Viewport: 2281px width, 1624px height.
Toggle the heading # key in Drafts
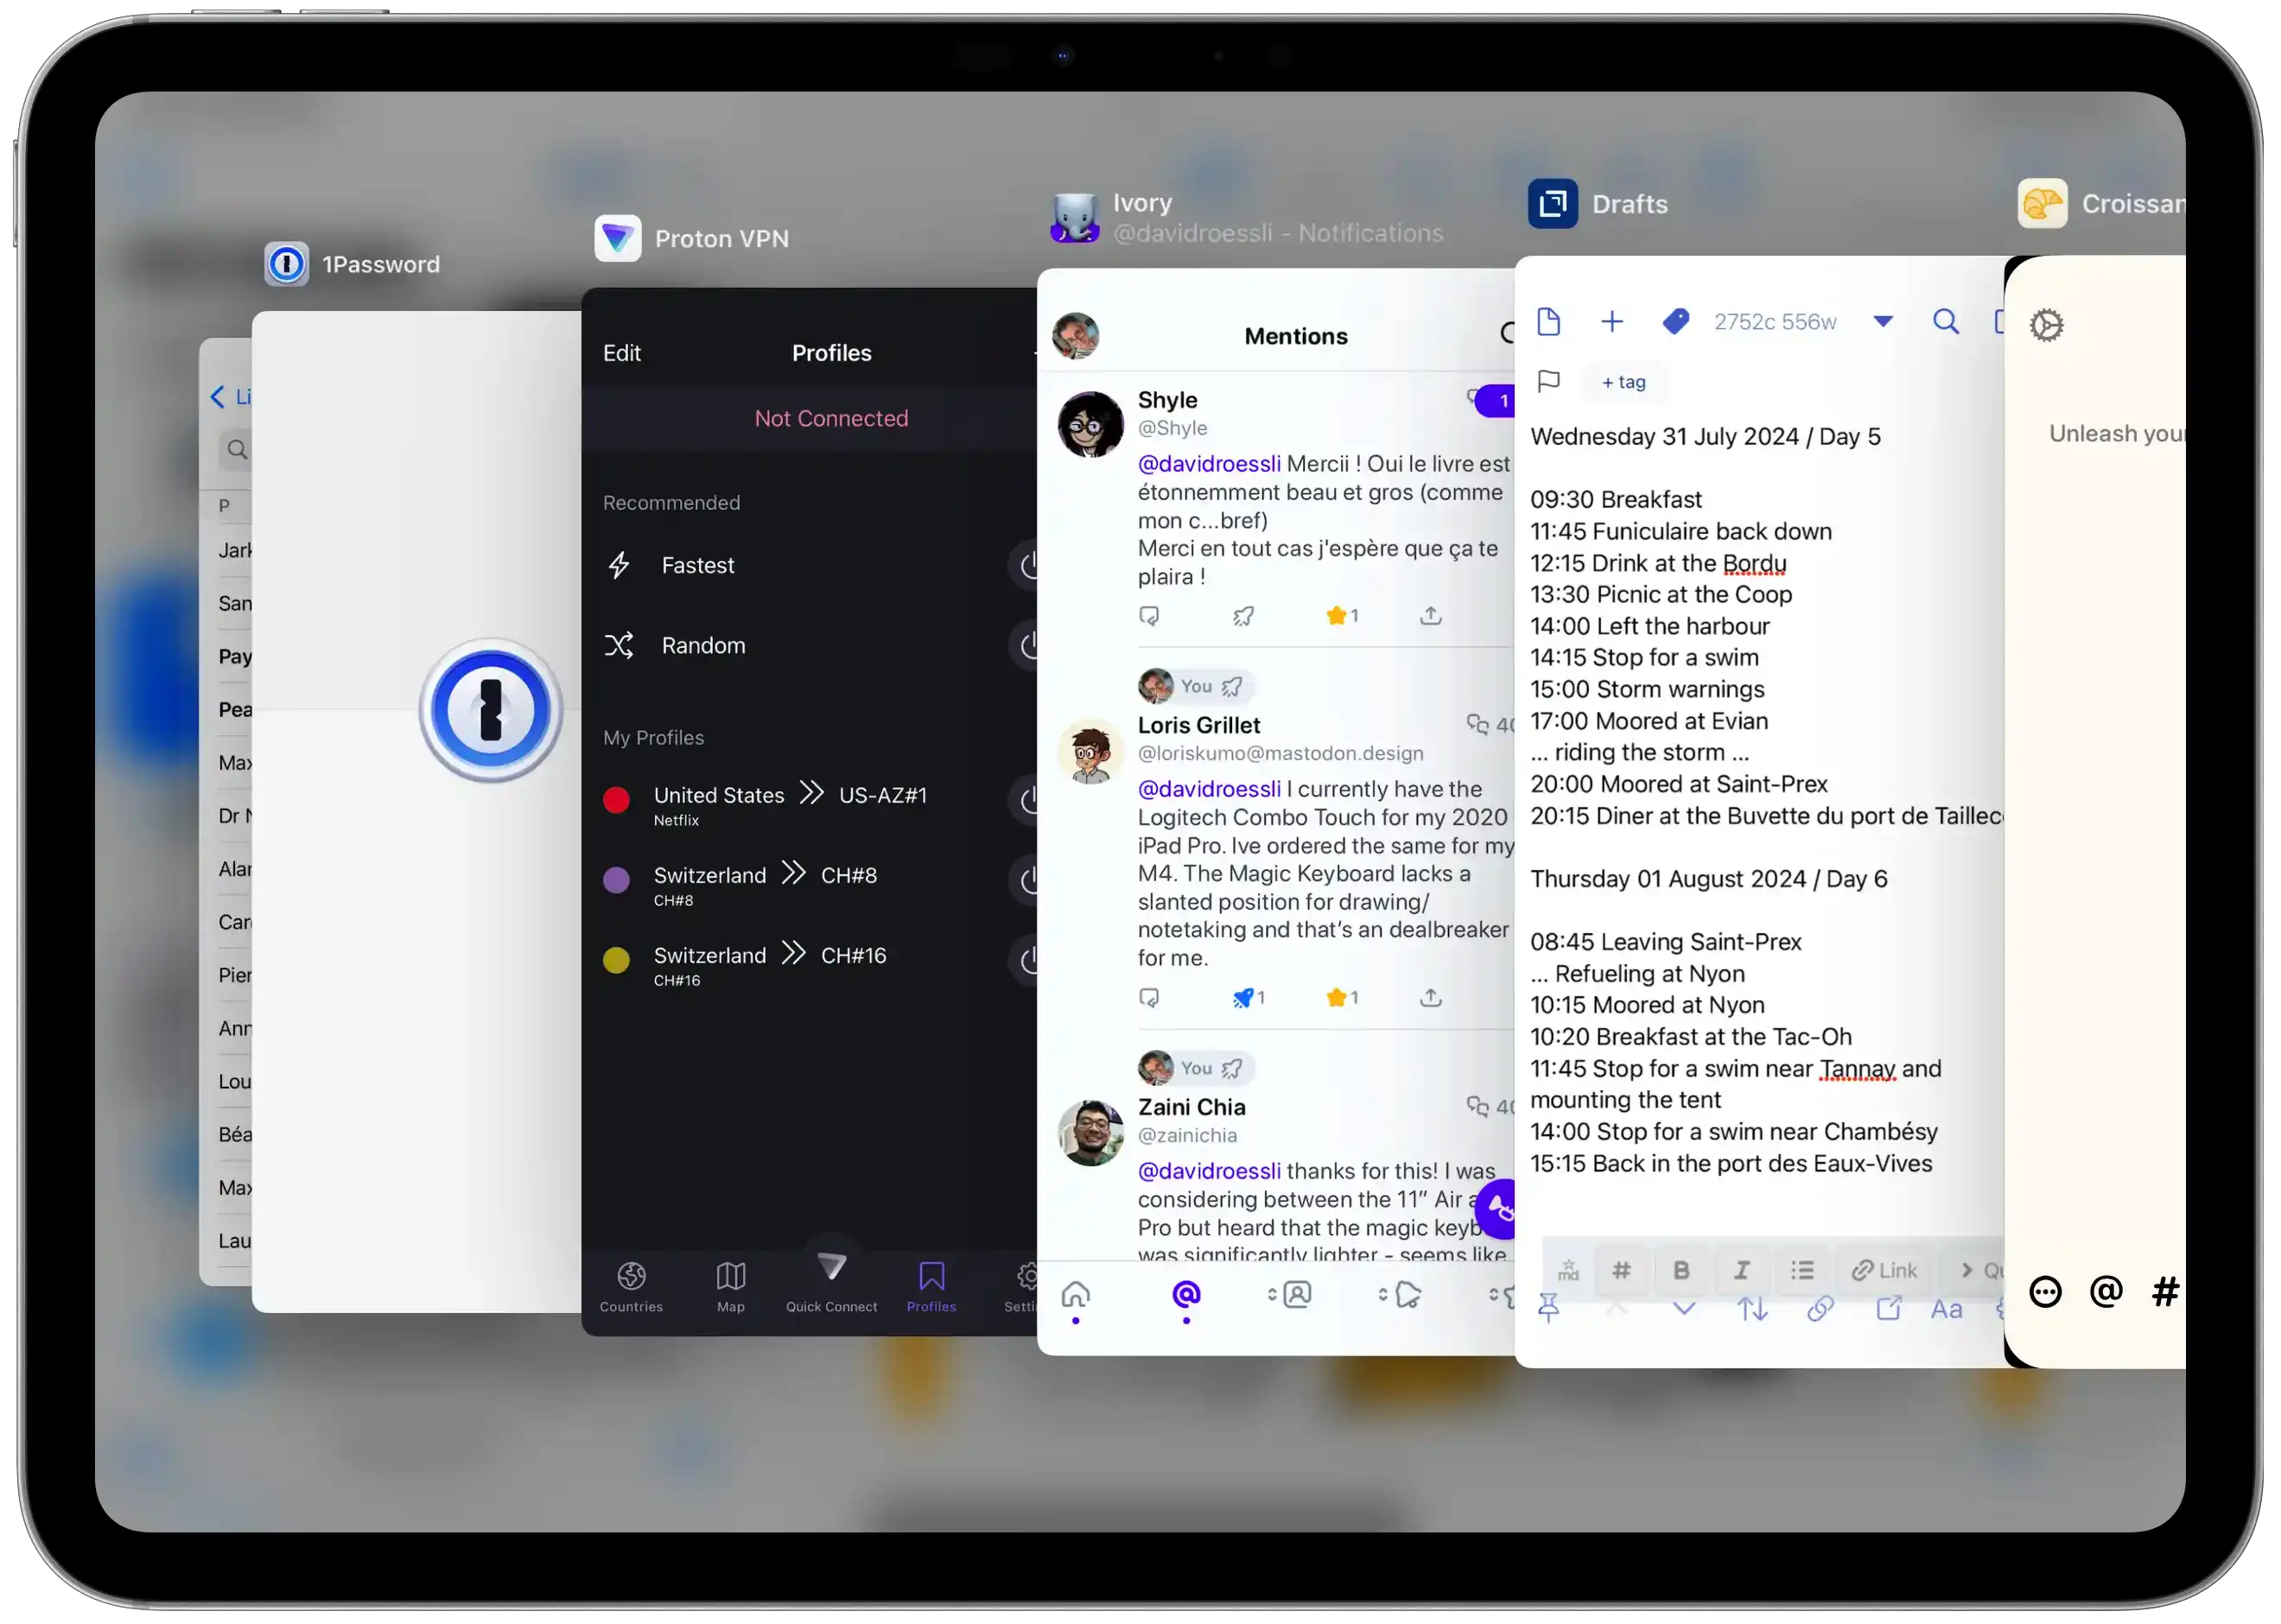(x=1621, y=1270)
